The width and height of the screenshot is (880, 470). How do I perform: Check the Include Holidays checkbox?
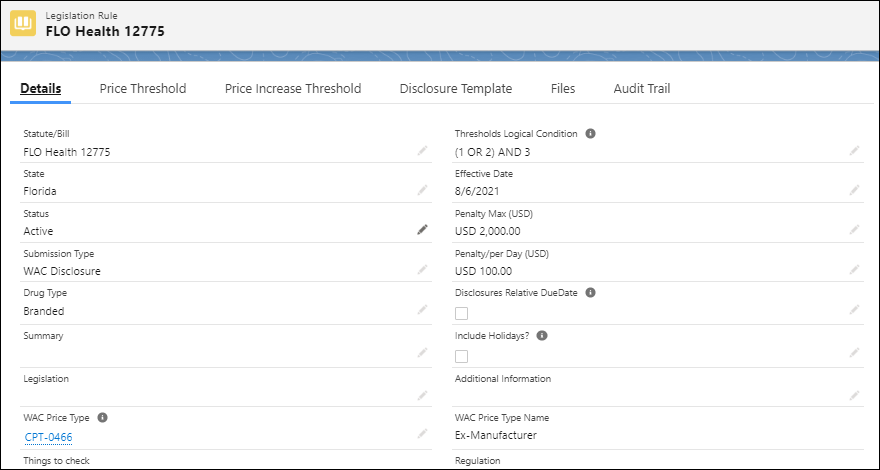click(461, 357)
